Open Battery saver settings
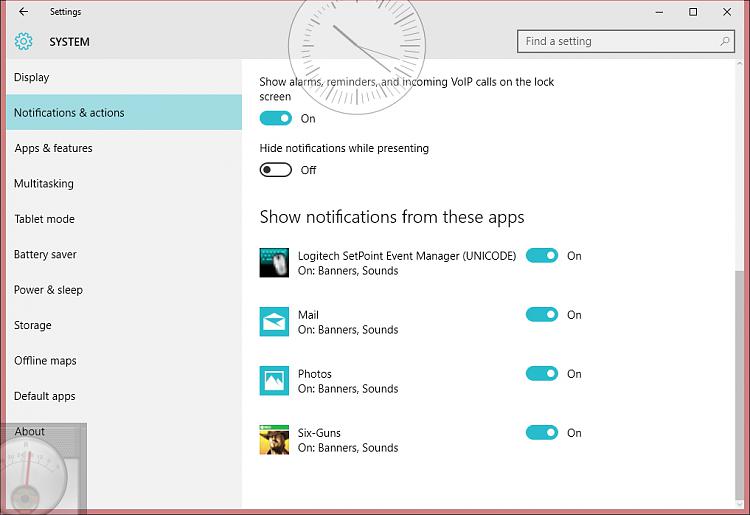Viewport: 750px width, 515px height. (x=124, y=254)
